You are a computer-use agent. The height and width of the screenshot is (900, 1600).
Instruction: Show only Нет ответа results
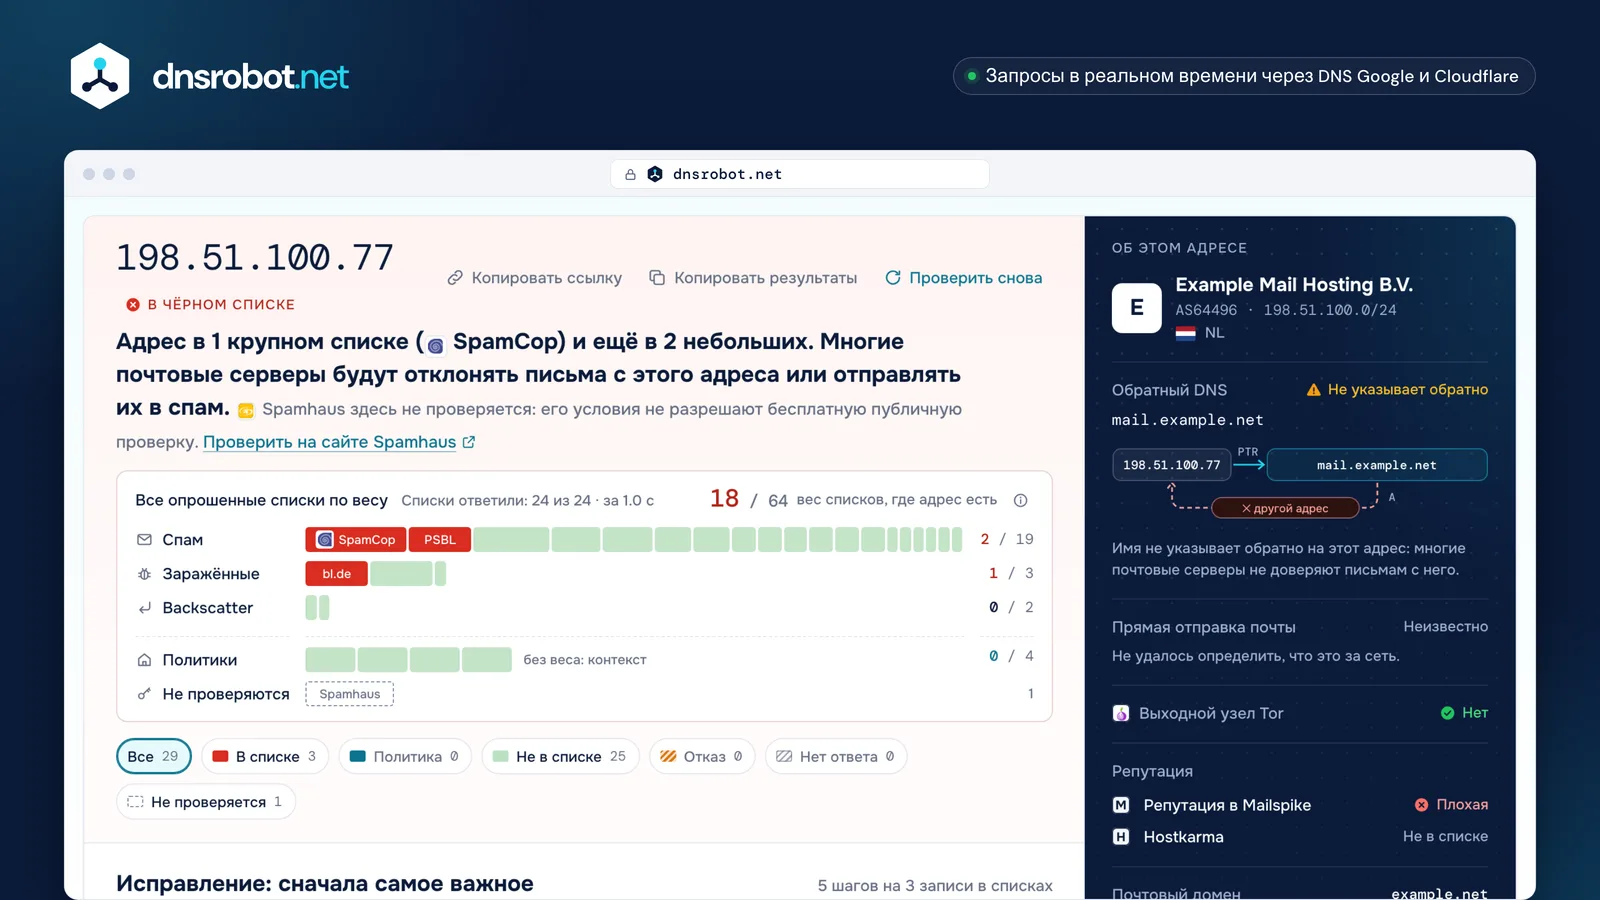click(836, 757)
